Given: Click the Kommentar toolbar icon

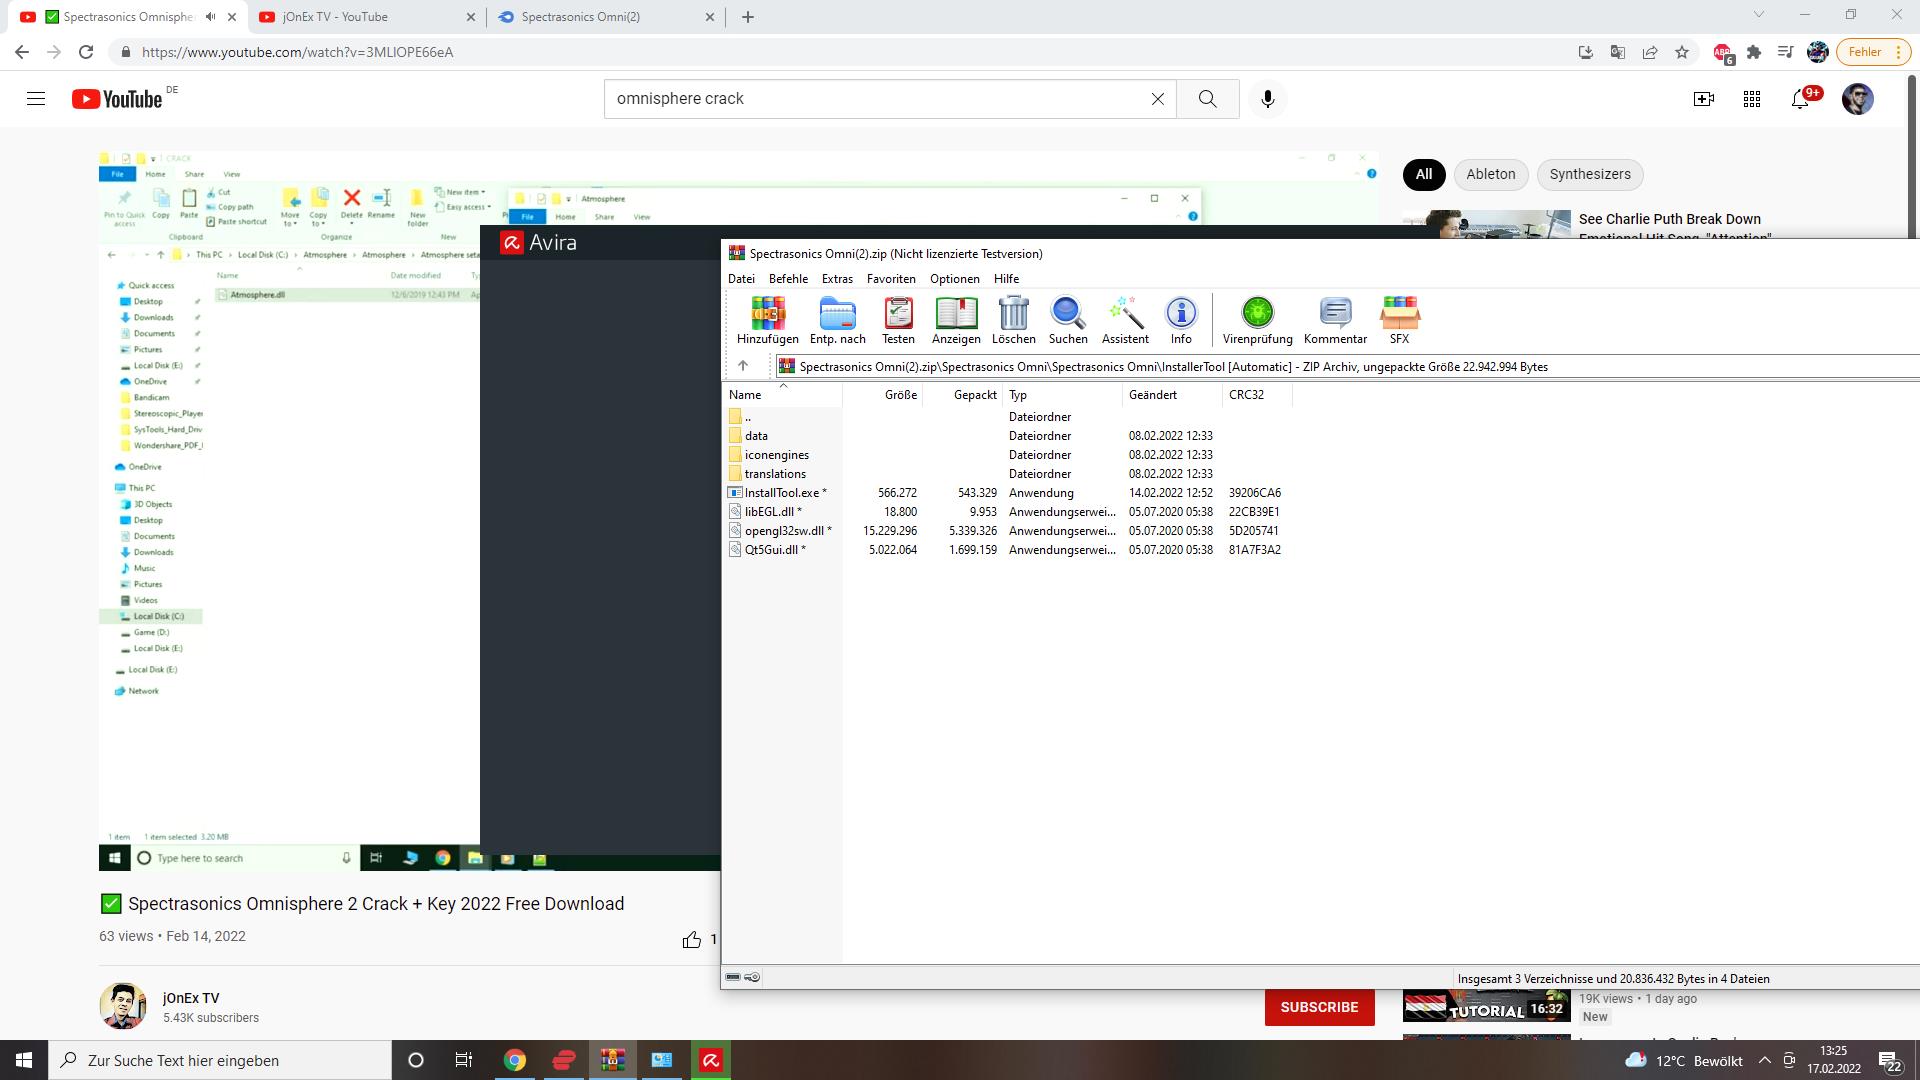Looking at the screenshot, I should click(x=1335, y=320).
